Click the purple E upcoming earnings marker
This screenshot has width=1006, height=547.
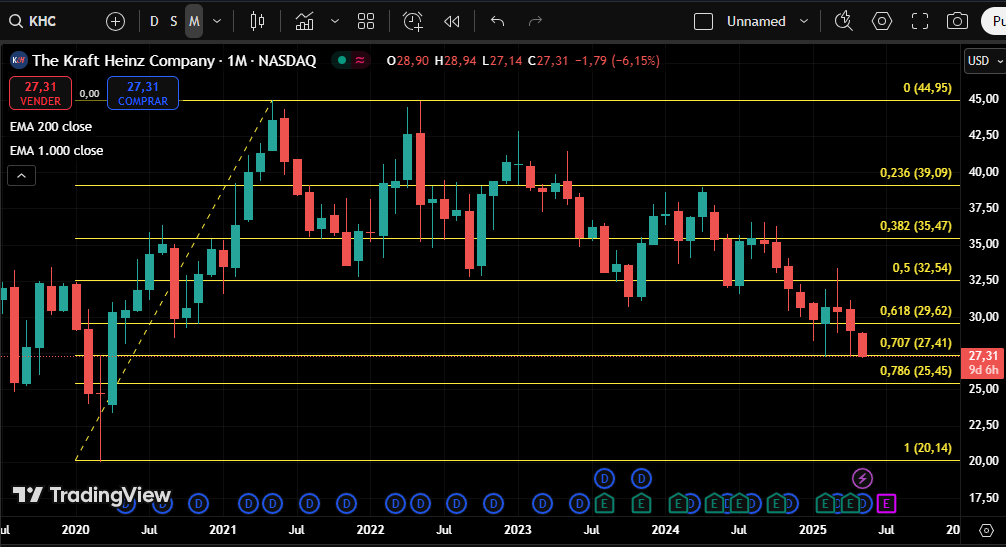pos(886,504)
